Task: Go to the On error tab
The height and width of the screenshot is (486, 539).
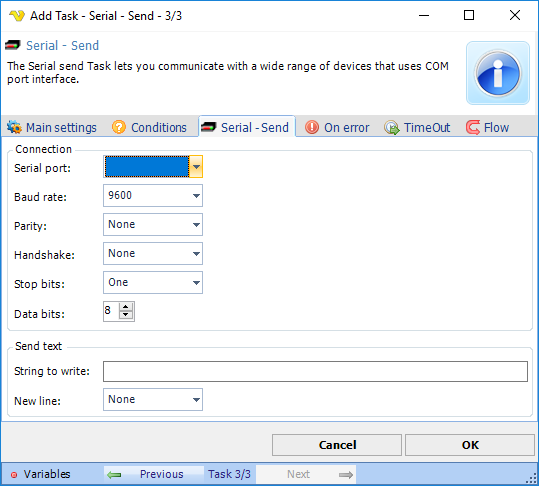Action: [x=337, y=128]
